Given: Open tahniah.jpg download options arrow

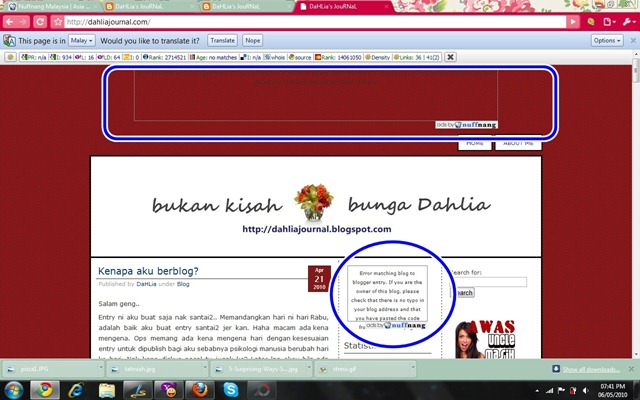Looking at the screenshot, I should [204, 368].
